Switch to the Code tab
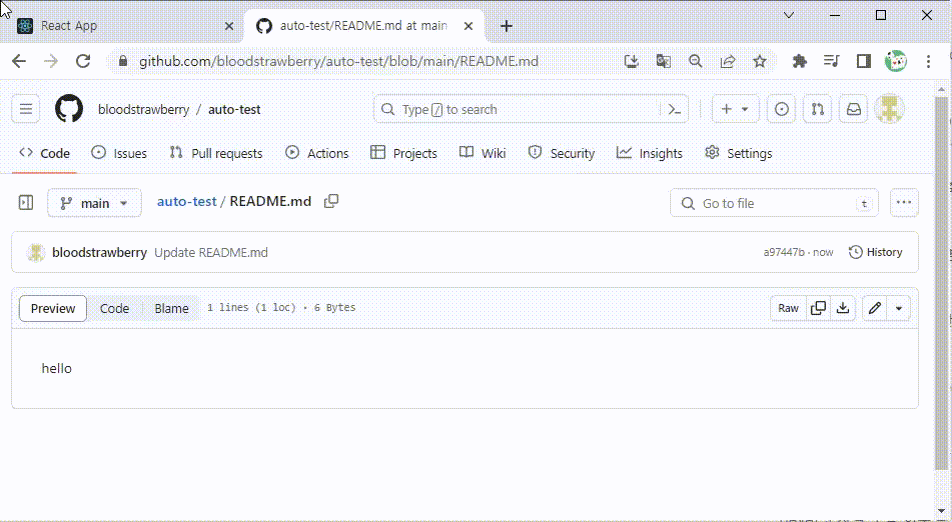 point(45,153)
